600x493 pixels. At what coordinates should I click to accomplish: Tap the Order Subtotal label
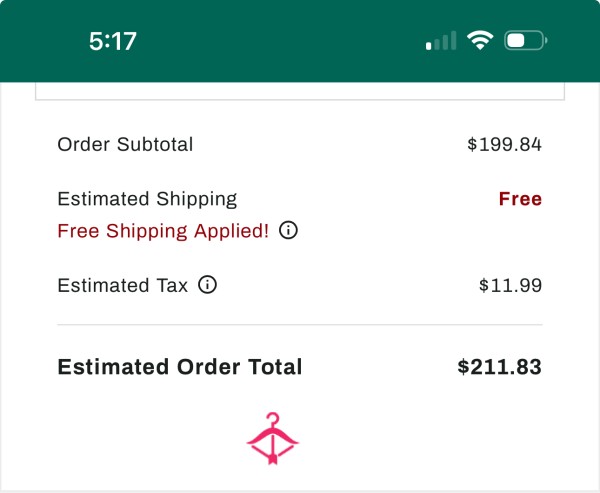click(x=125, y=144)
